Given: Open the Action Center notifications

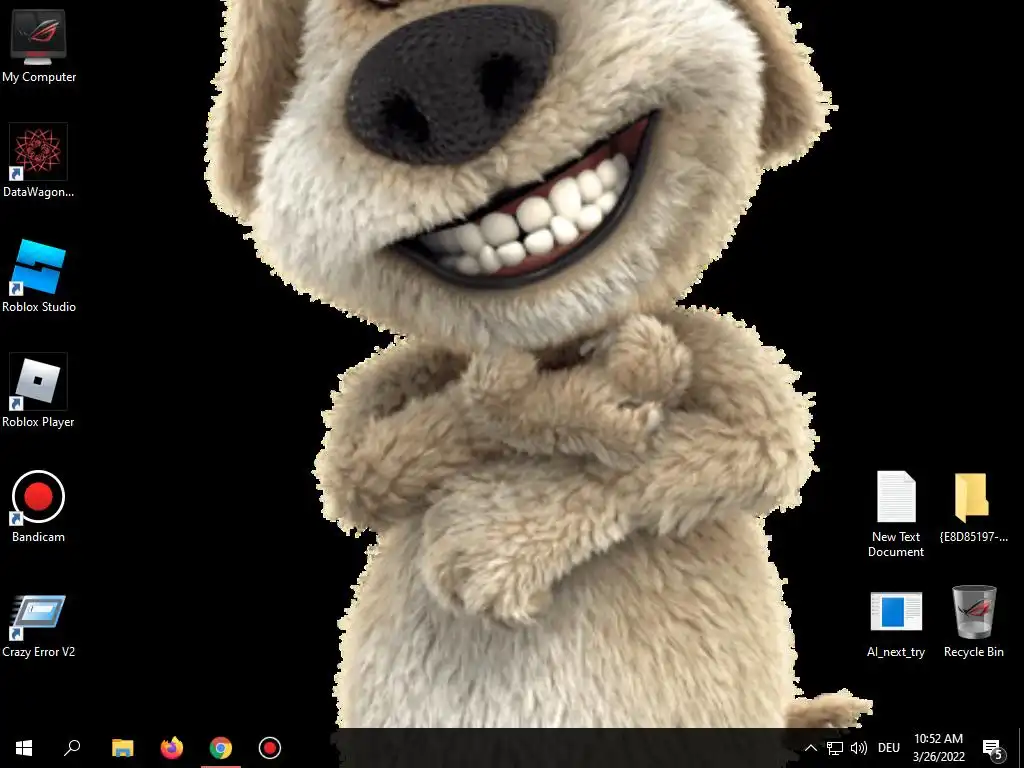Looking at the screenshot, I should 993,748.
